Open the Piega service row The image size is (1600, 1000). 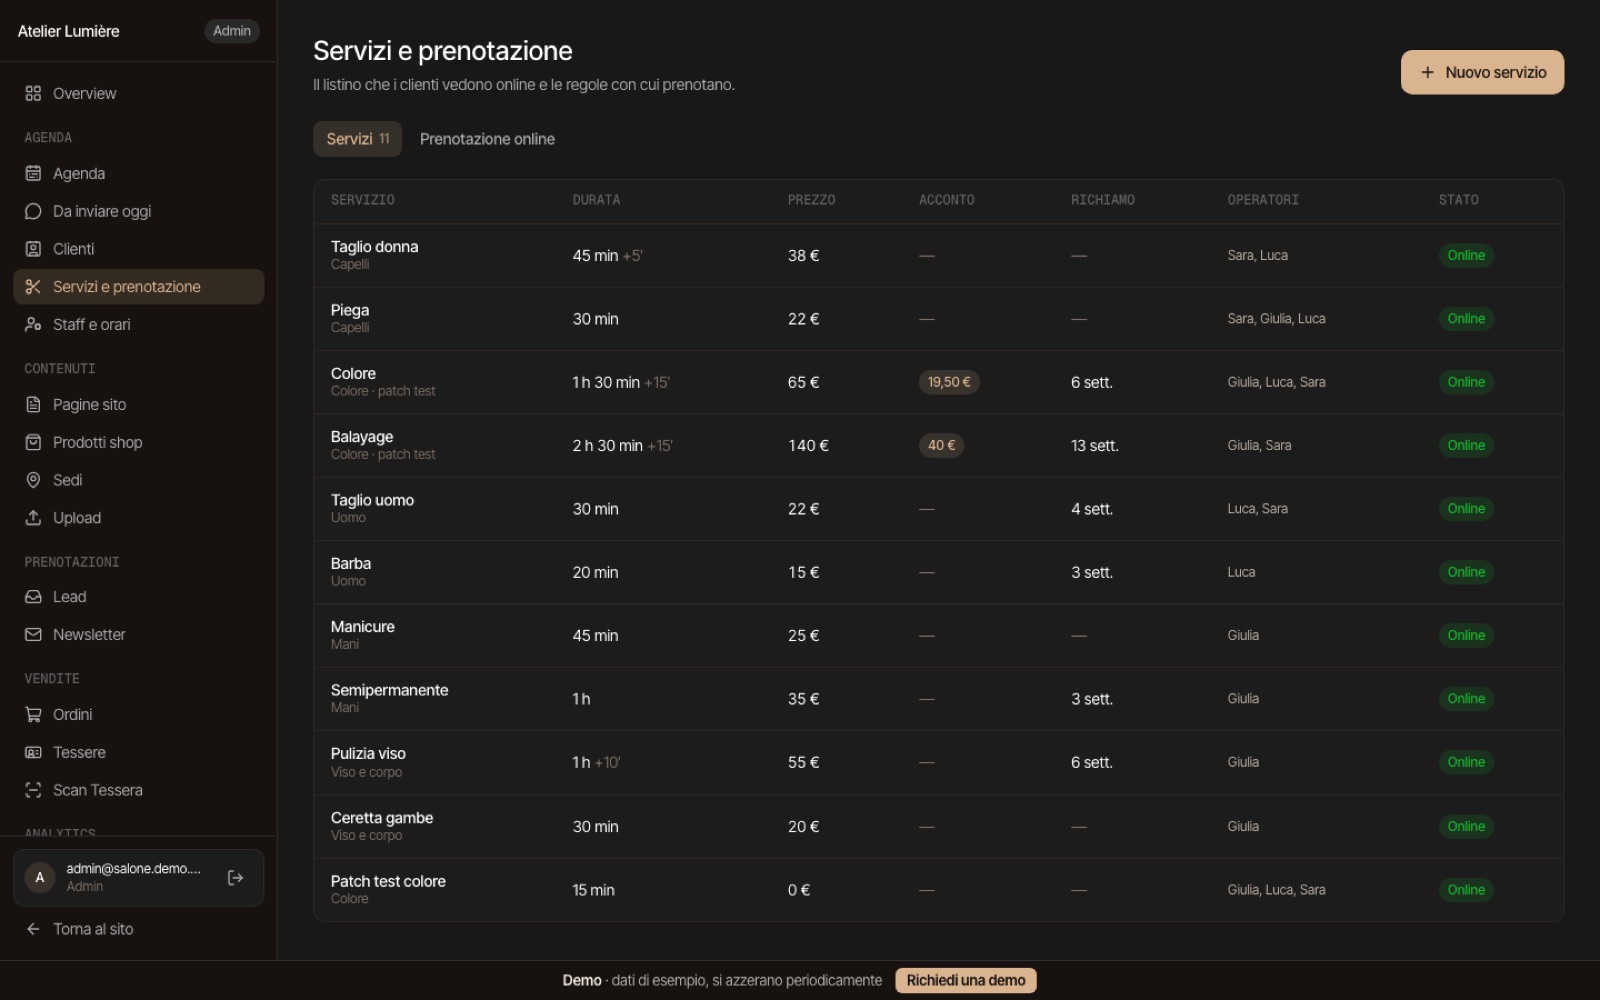938,319
